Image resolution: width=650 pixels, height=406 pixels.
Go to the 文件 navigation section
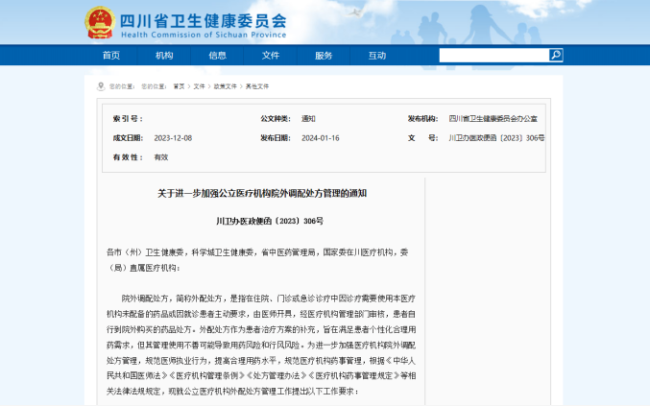(270, 55)
